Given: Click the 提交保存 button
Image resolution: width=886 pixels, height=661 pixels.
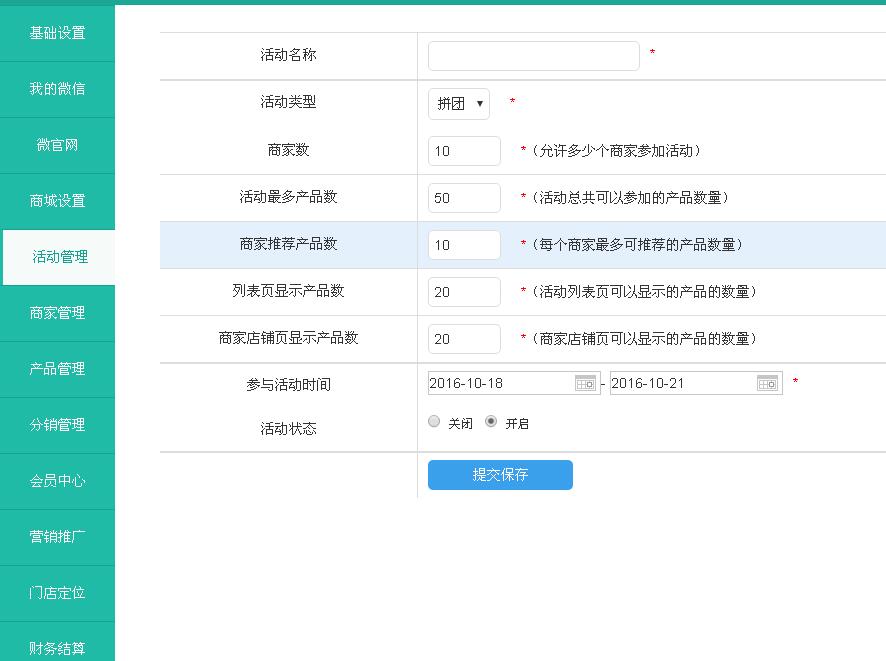Looking at the screenshot, I should (x=500, y=475).
